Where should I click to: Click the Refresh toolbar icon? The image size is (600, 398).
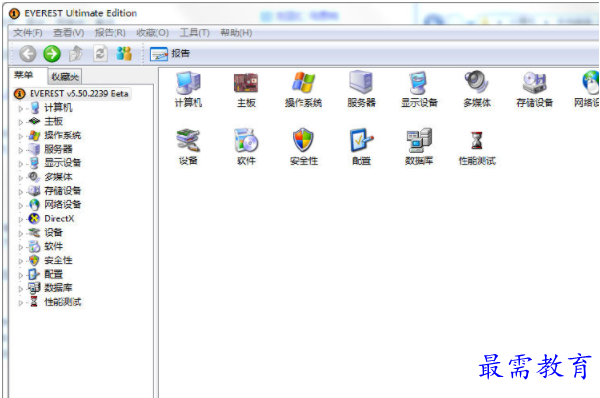coord(100,54)
